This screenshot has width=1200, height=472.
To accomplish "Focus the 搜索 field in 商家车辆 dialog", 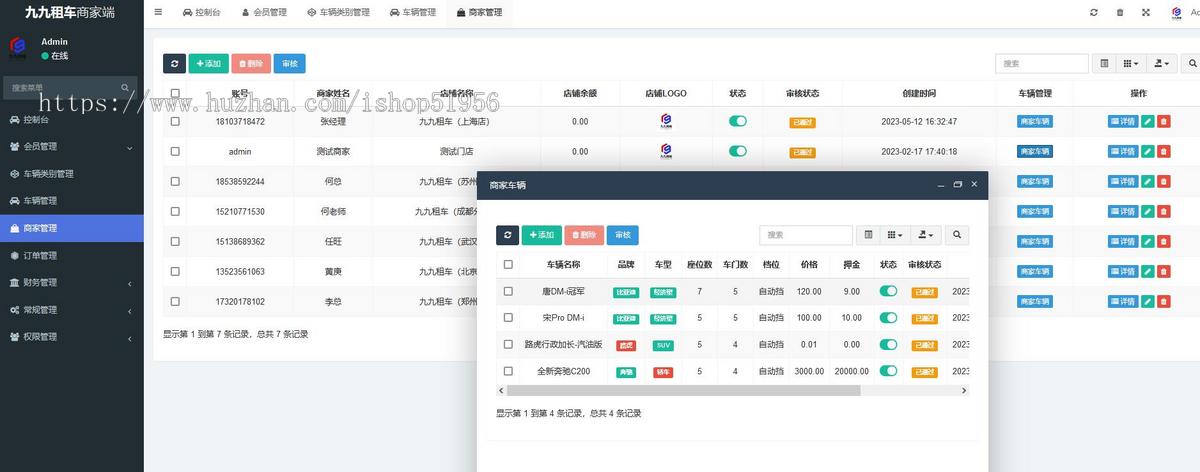I will [x=806, y=235].
